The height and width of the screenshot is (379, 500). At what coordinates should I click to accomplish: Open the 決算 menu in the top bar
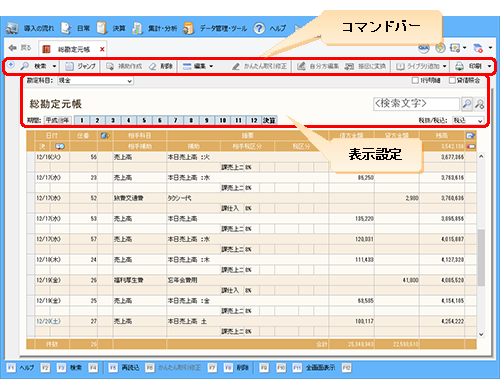pyautogui.click(x=111, y=28)
